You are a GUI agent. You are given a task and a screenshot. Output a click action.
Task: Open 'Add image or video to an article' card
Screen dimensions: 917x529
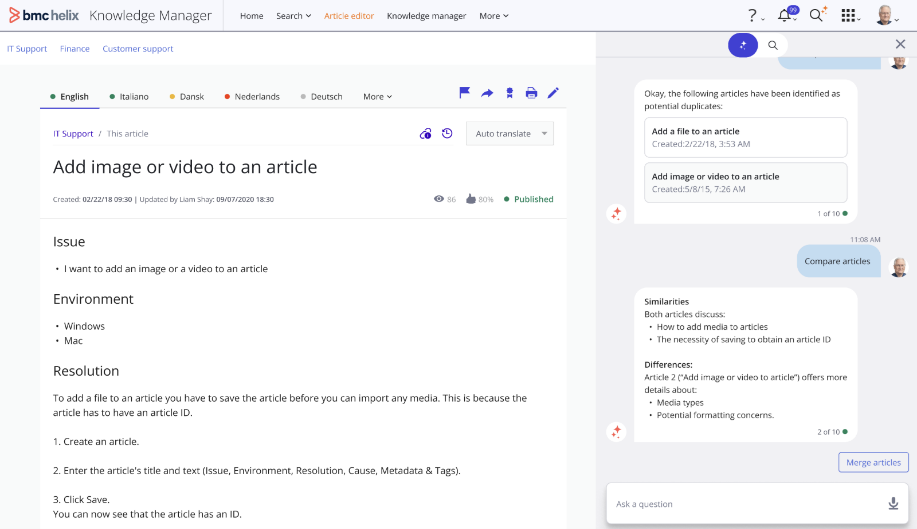pyautogui.click(x=746, y=182)
